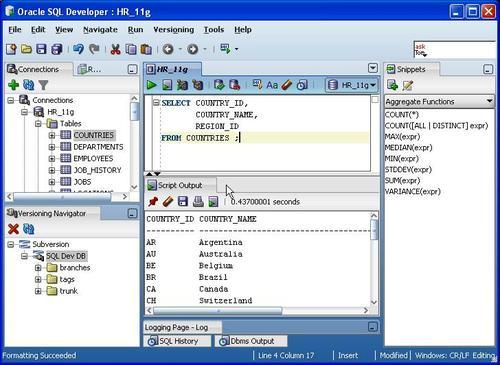
Task: Select the MEDIAN(expr) snippet
Action: 408,148
